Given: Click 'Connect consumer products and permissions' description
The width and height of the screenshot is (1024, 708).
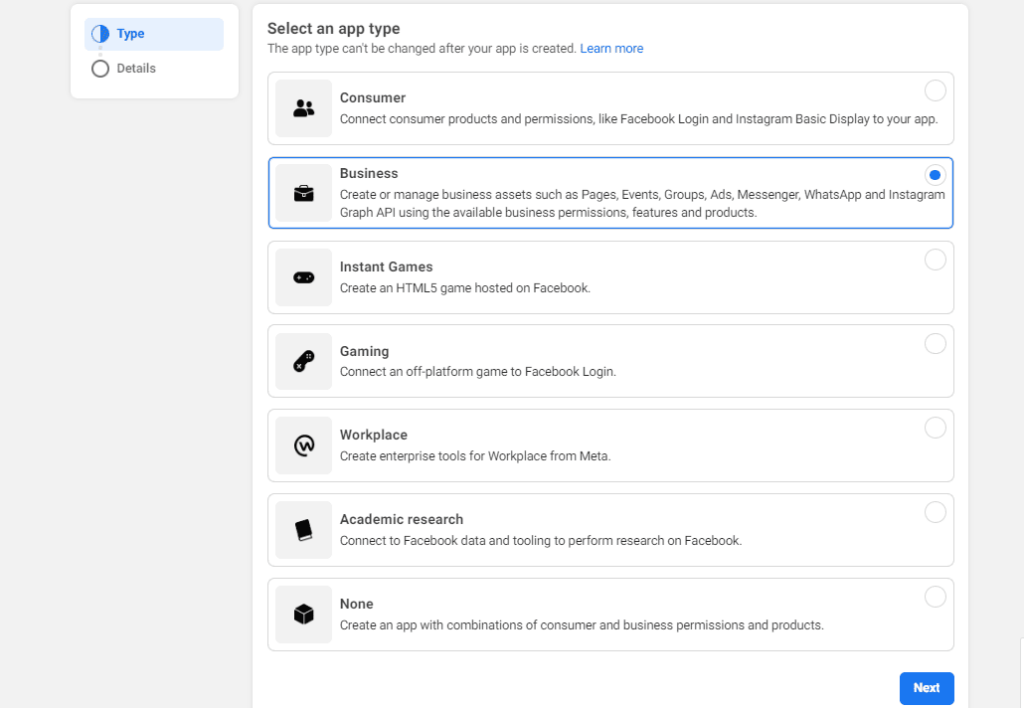Looking at the screenshot, I should click(x=639, y=120).
